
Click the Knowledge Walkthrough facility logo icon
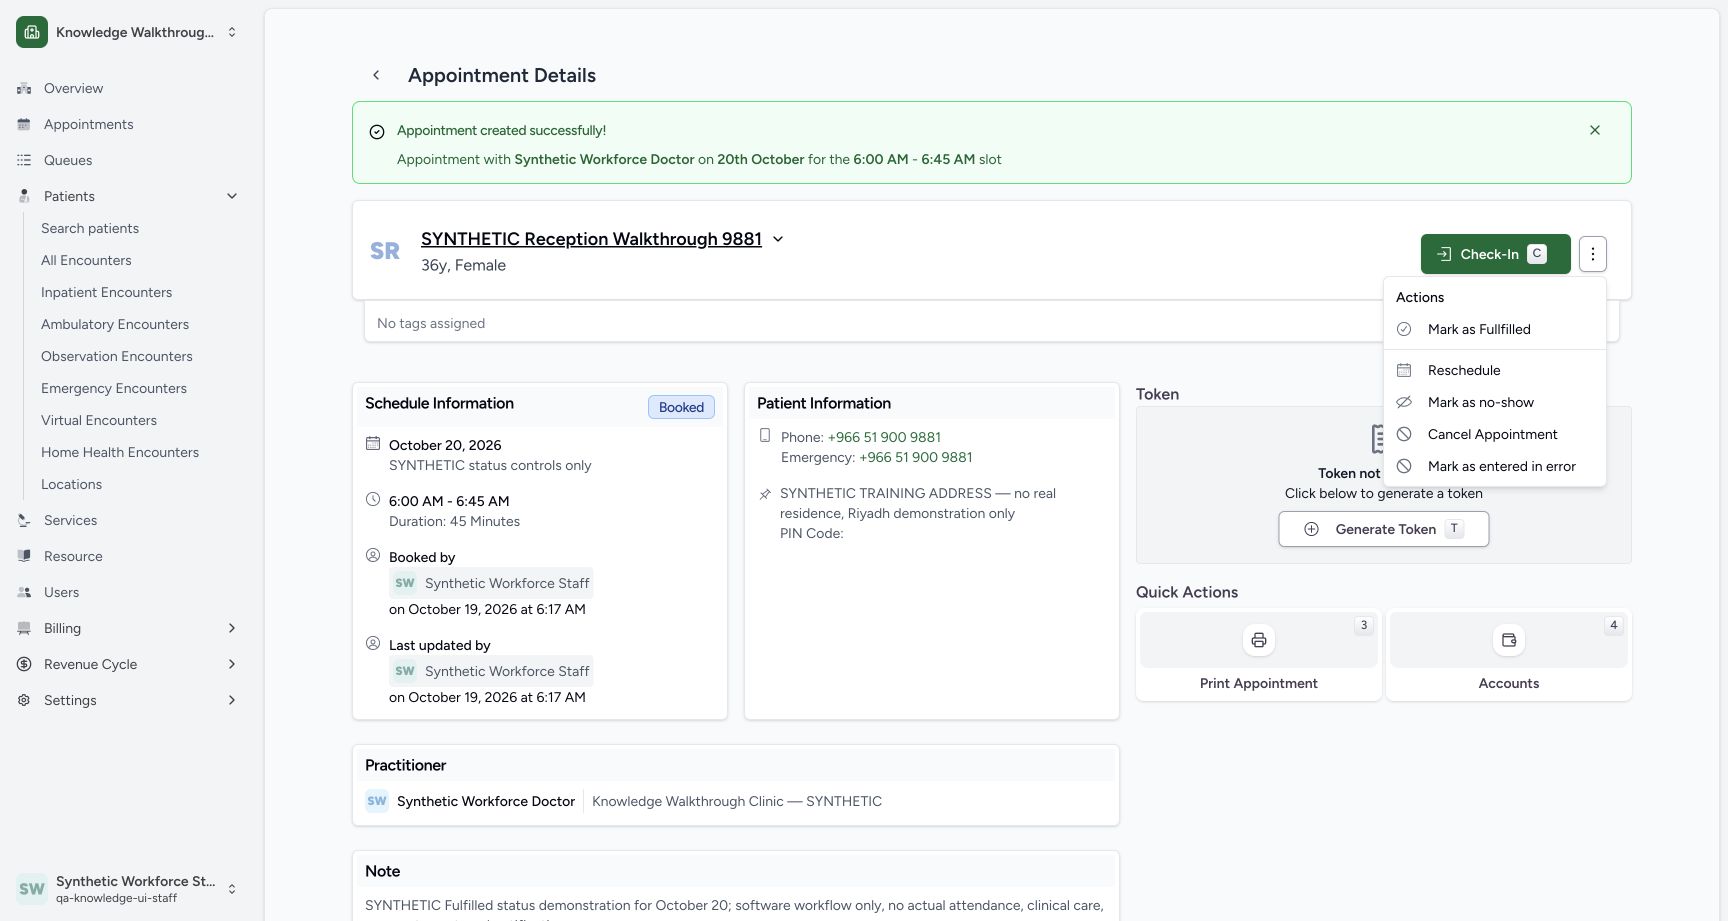click(x=32, y=32)
